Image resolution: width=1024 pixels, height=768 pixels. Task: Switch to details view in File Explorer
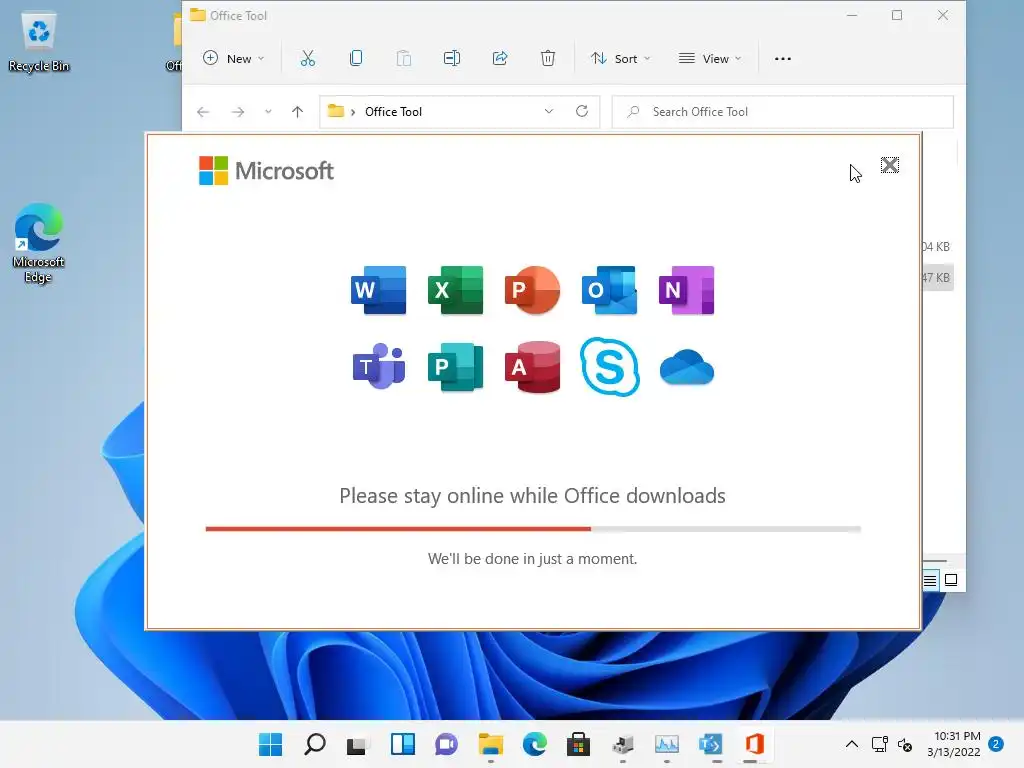930,580
